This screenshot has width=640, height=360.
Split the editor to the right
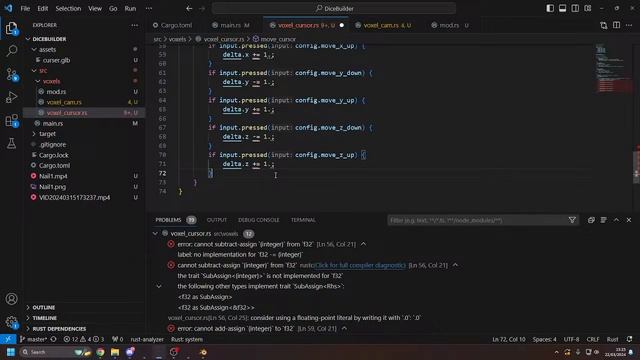coord(616,25)
